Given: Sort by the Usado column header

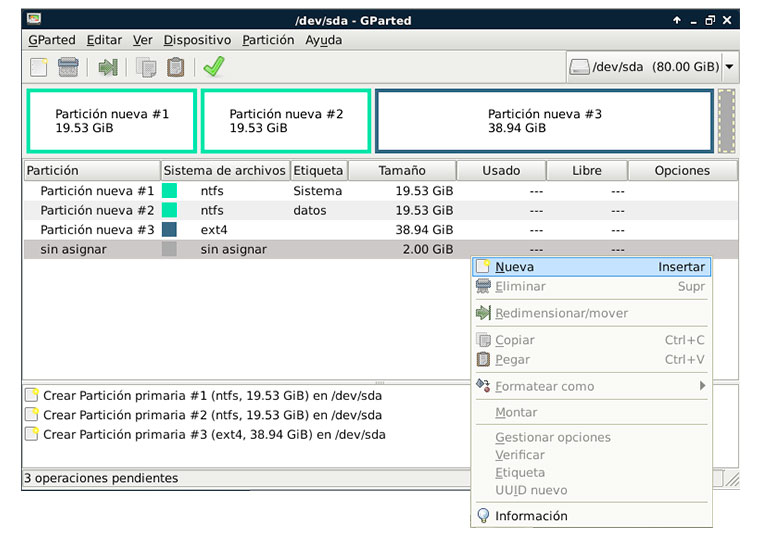Looking at the screenshot, I should tap(501, 171).
